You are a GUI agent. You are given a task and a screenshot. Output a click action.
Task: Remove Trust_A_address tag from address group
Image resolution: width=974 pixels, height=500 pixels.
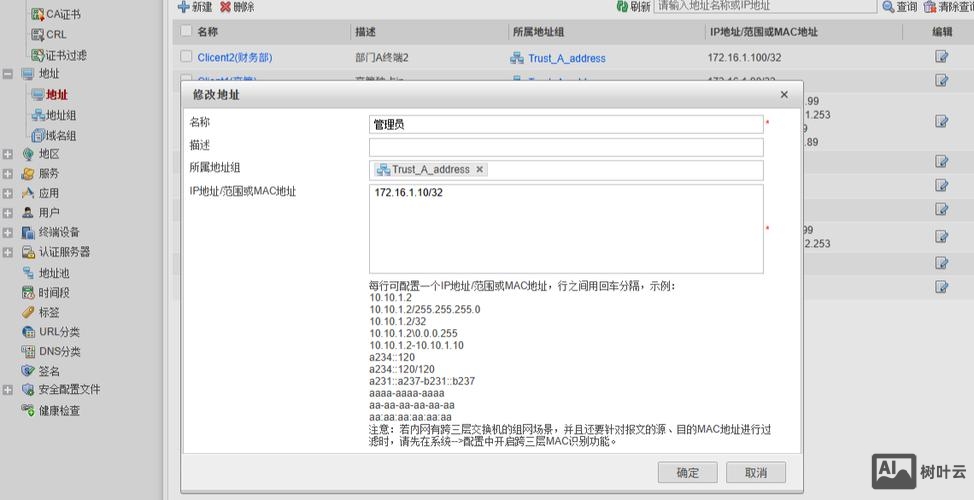(x=480, y=170)
